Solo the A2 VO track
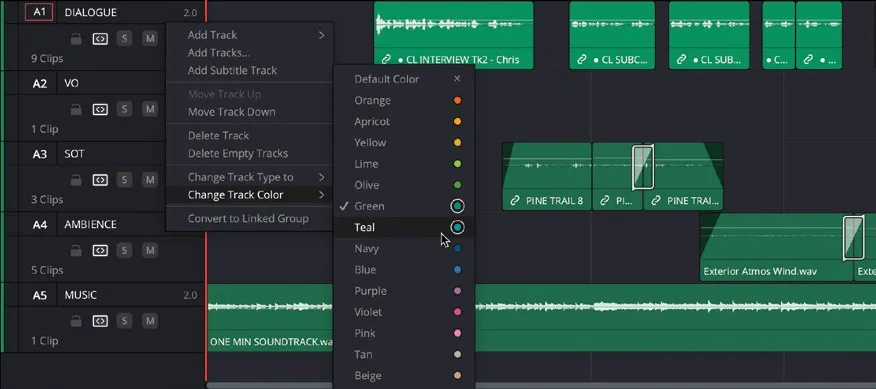 125,109
